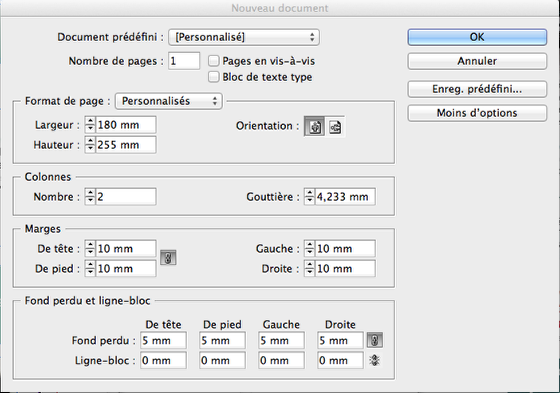
Task: Toggle the Fond perdu chain link icon
Action: [375, 340]
